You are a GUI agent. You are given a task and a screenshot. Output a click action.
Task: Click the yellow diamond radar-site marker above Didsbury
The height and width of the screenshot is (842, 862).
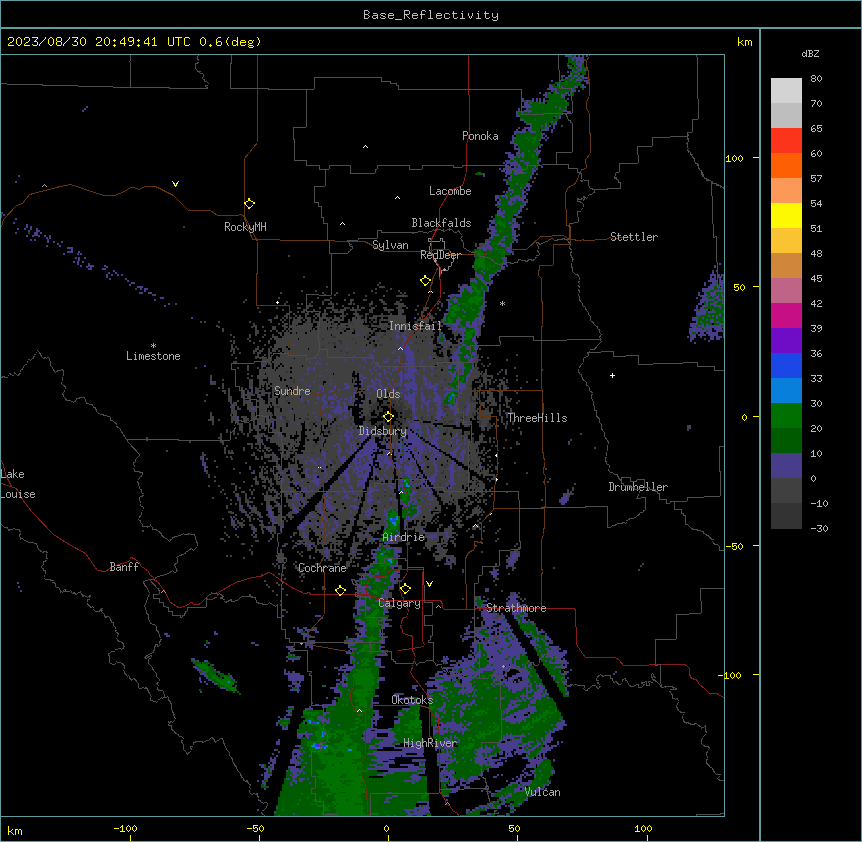pos(388,417)
